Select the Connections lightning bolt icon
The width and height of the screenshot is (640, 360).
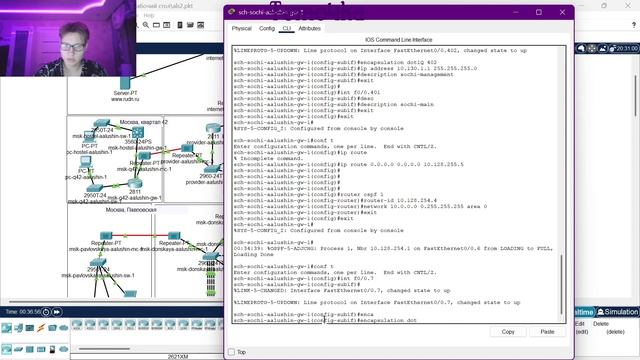coord(41,327)
